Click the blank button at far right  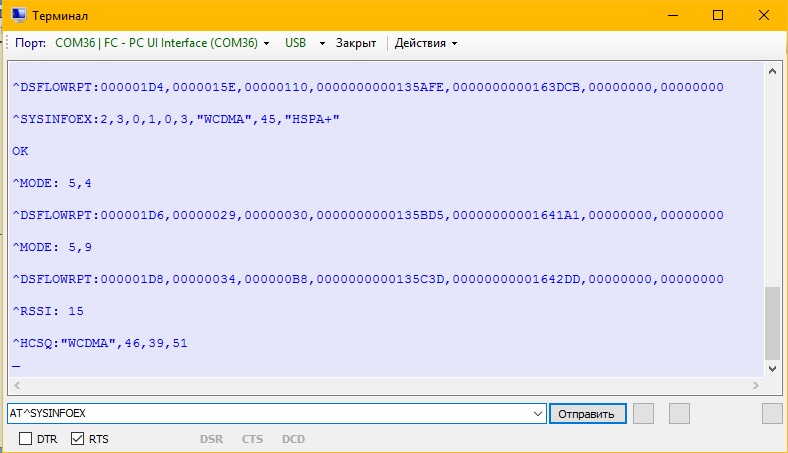[772, 413]
